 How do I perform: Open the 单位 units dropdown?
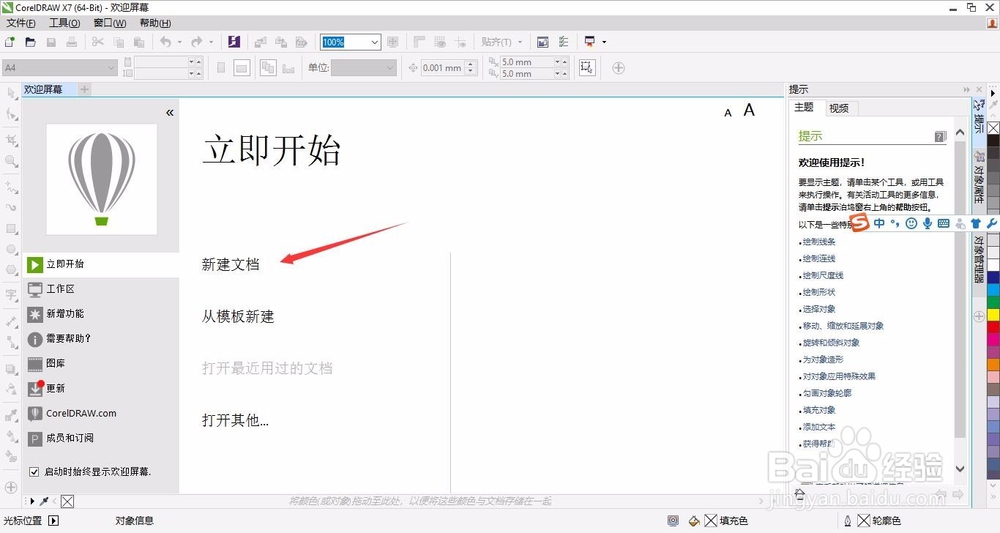point(390,68)
